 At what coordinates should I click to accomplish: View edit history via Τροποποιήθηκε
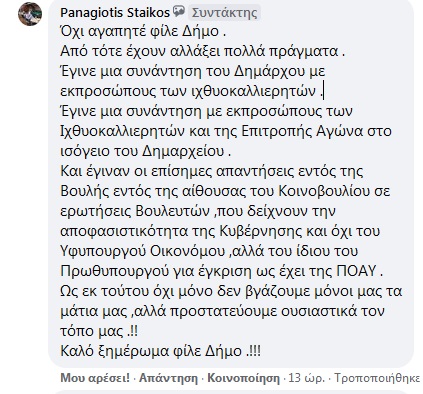pyautogui.click(x=377, y=378)
